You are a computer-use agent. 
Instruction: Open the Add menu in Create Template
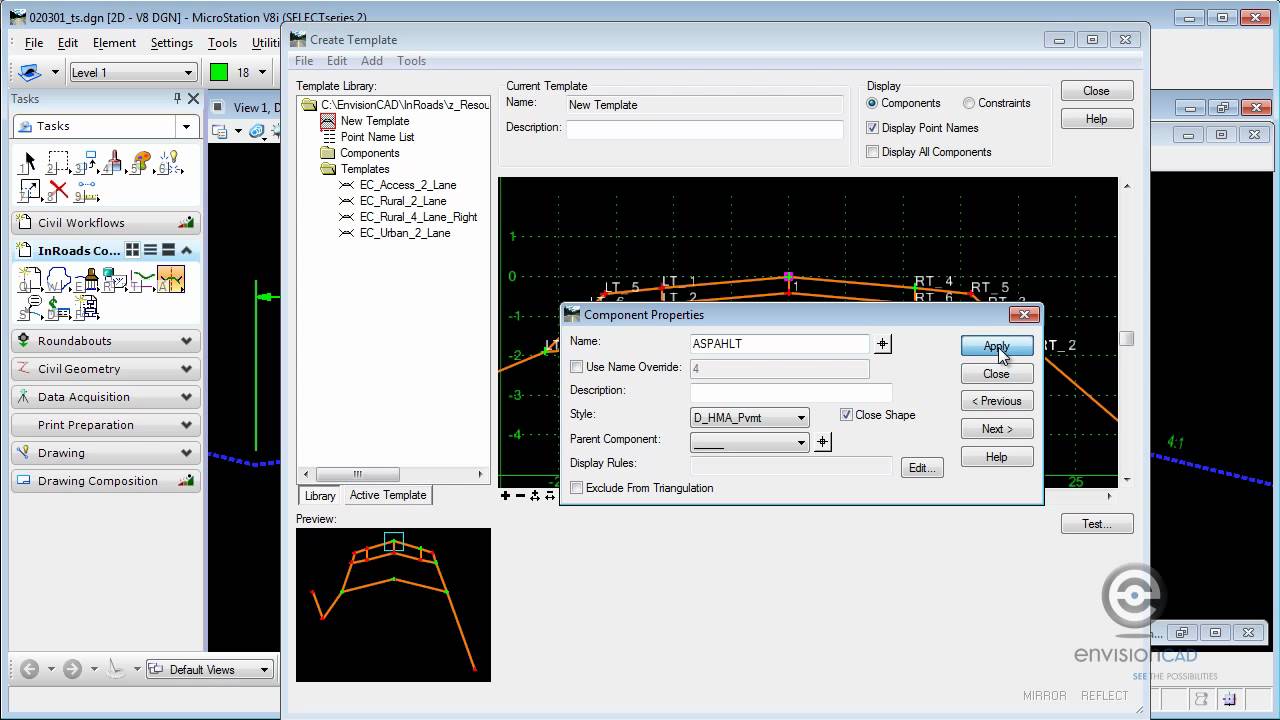tap(371, 61)
